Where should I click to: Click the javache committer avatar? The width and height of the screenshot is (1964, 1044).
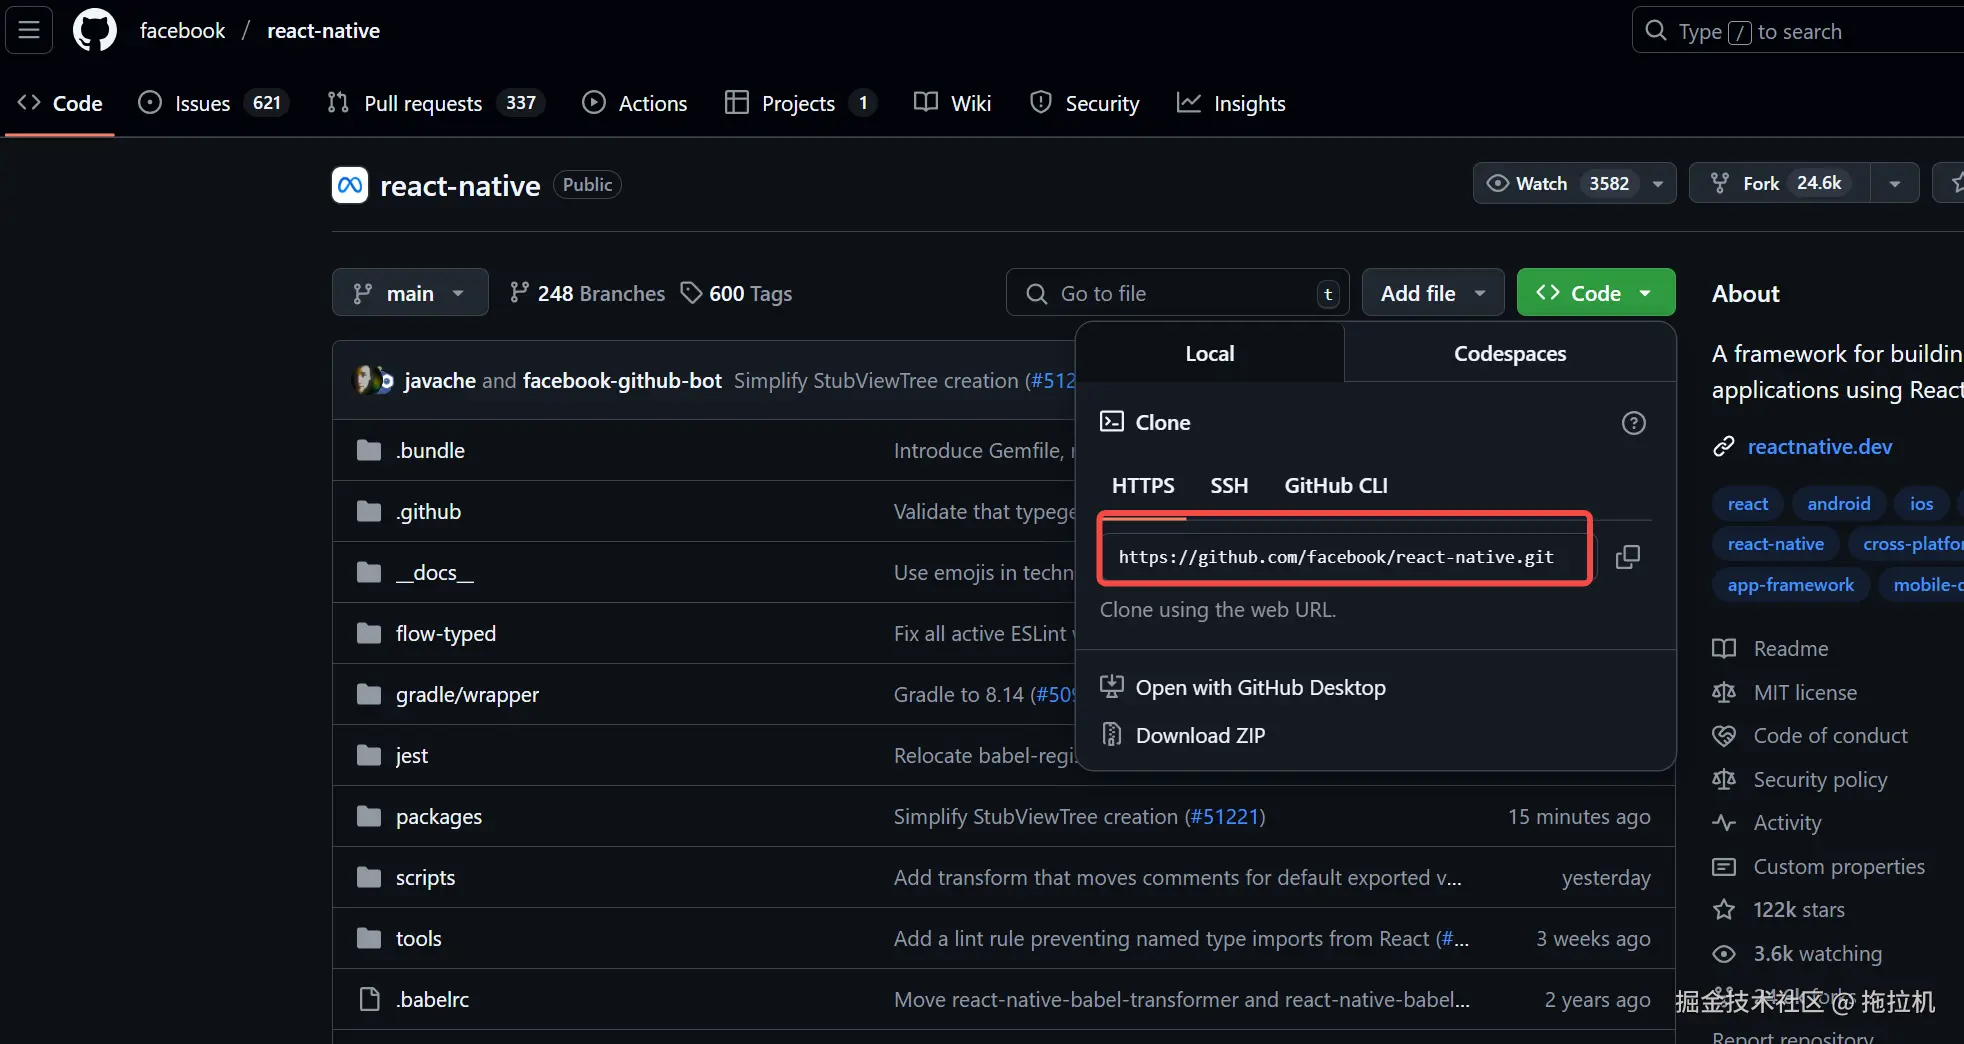pyautogui.click(x=366, y=380)
